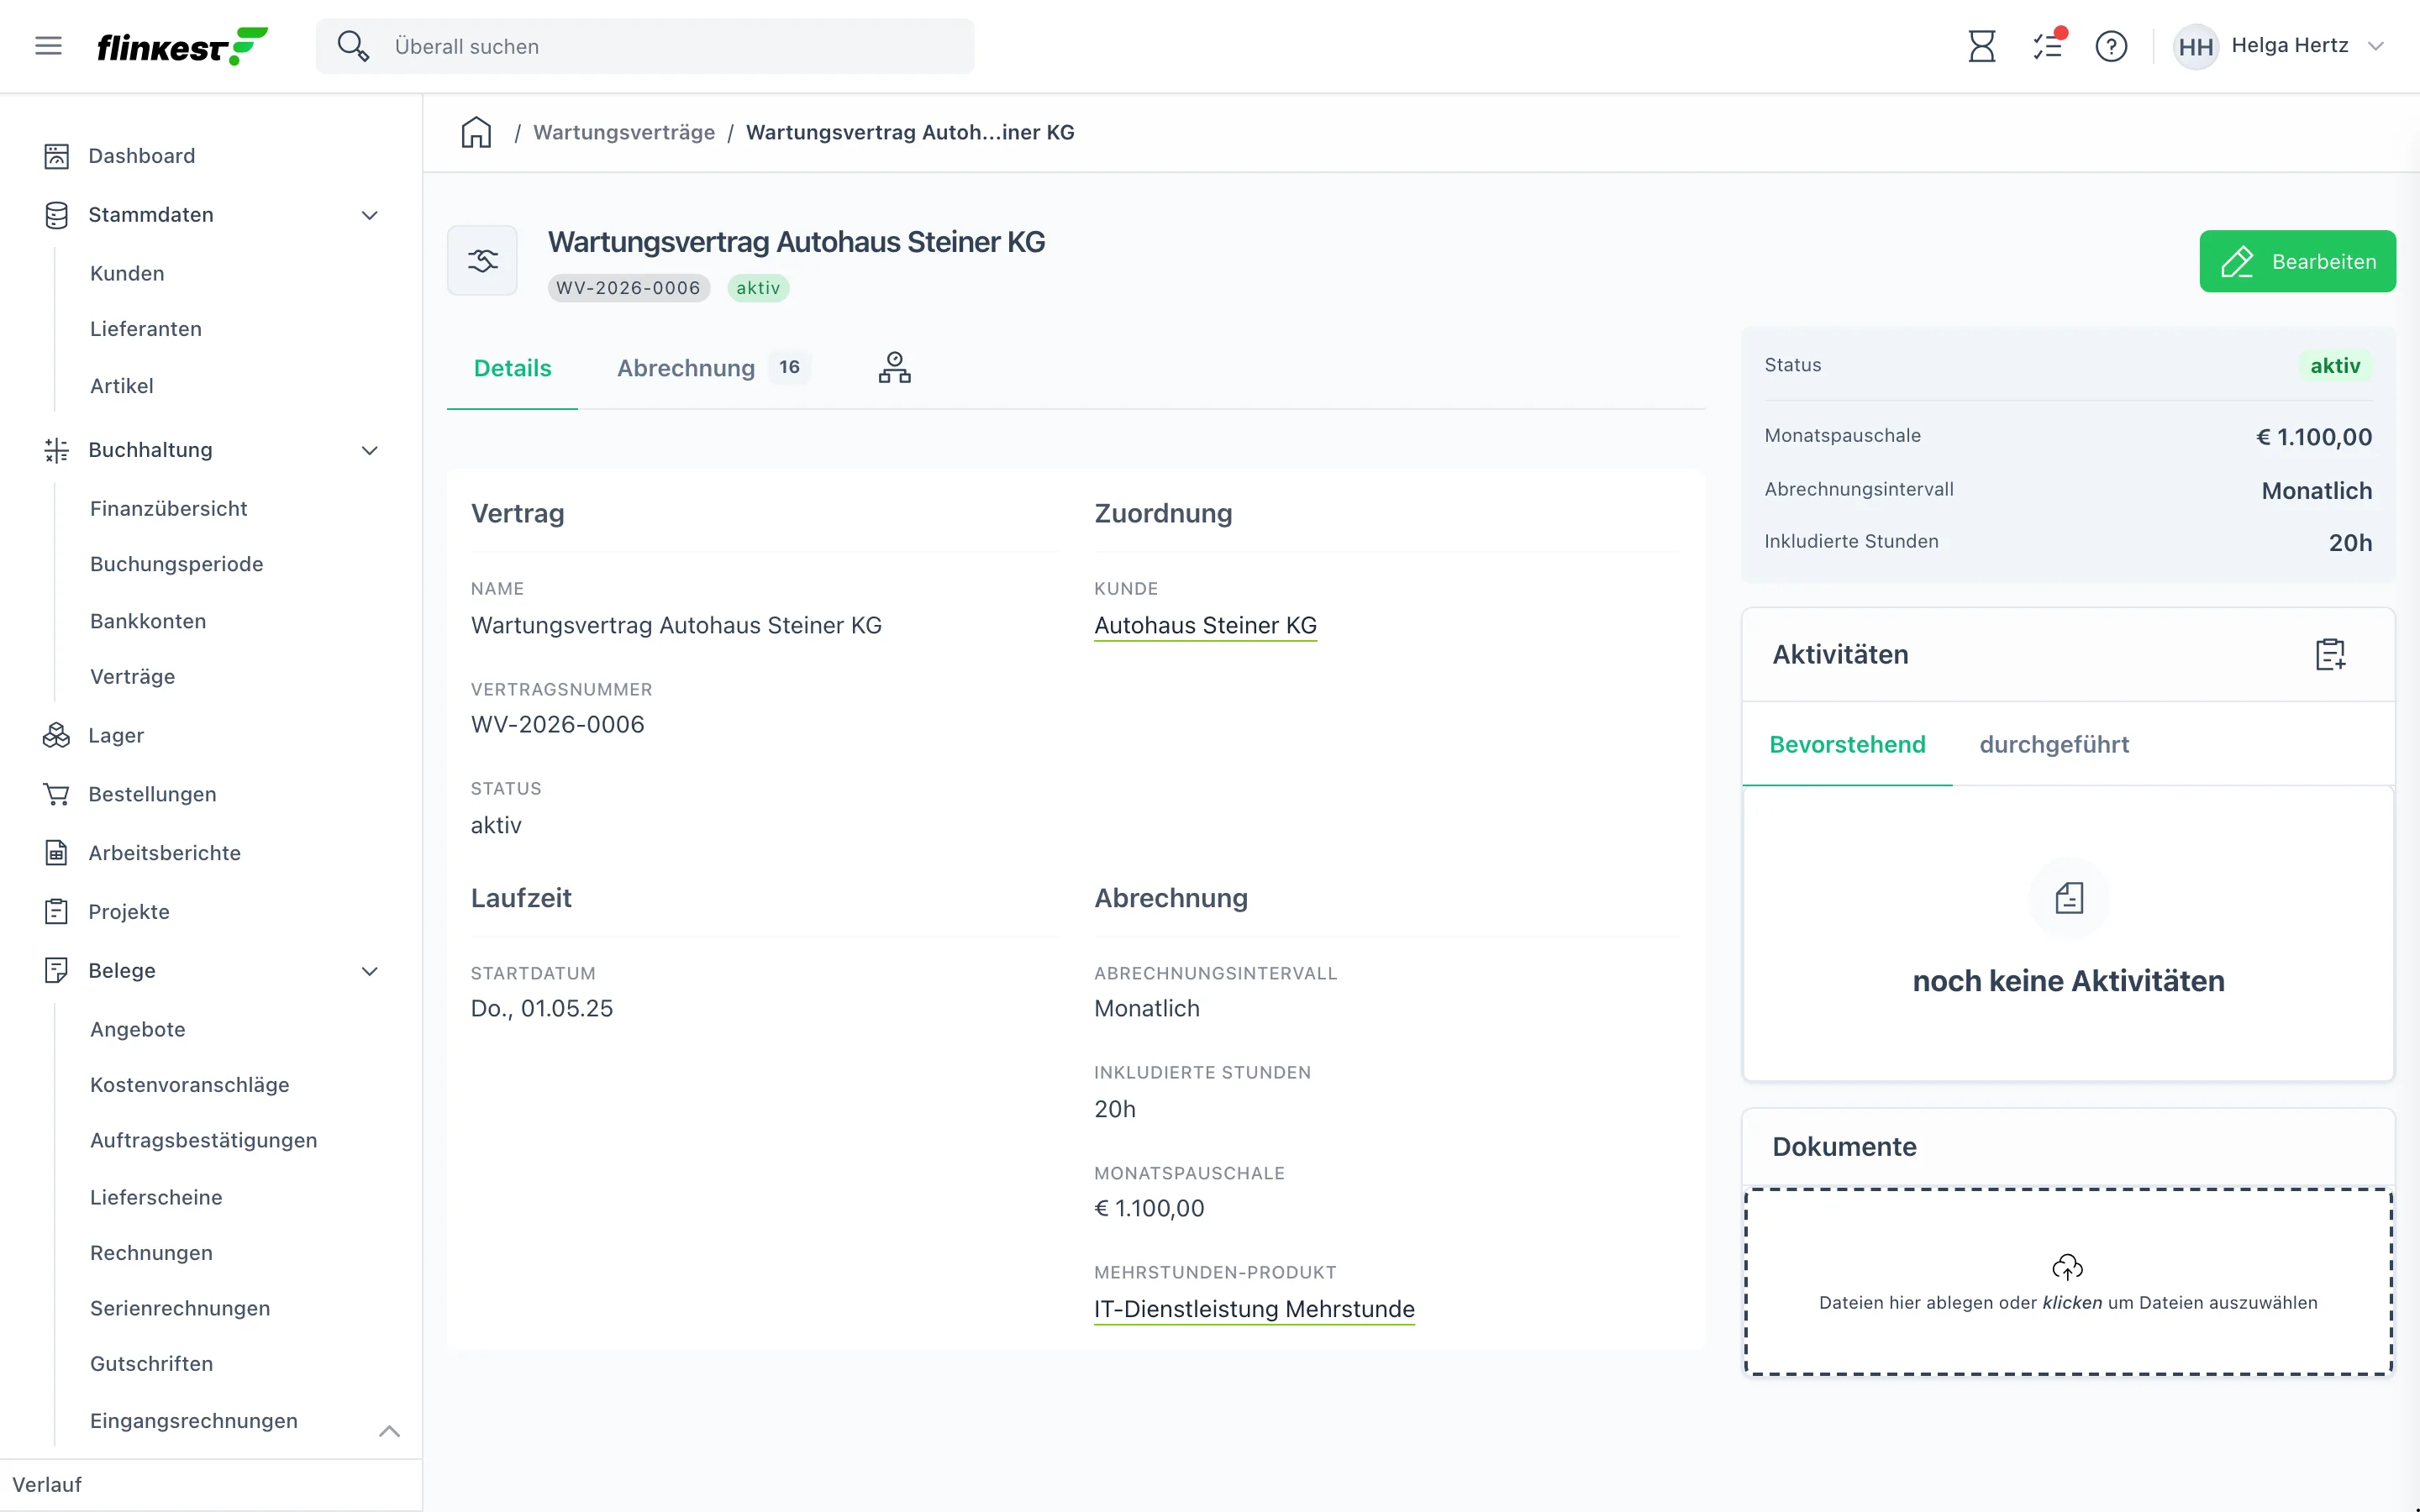The image size is (2420, 1512).
Task: Click the HH user avatar
Action: point(2195,46)
